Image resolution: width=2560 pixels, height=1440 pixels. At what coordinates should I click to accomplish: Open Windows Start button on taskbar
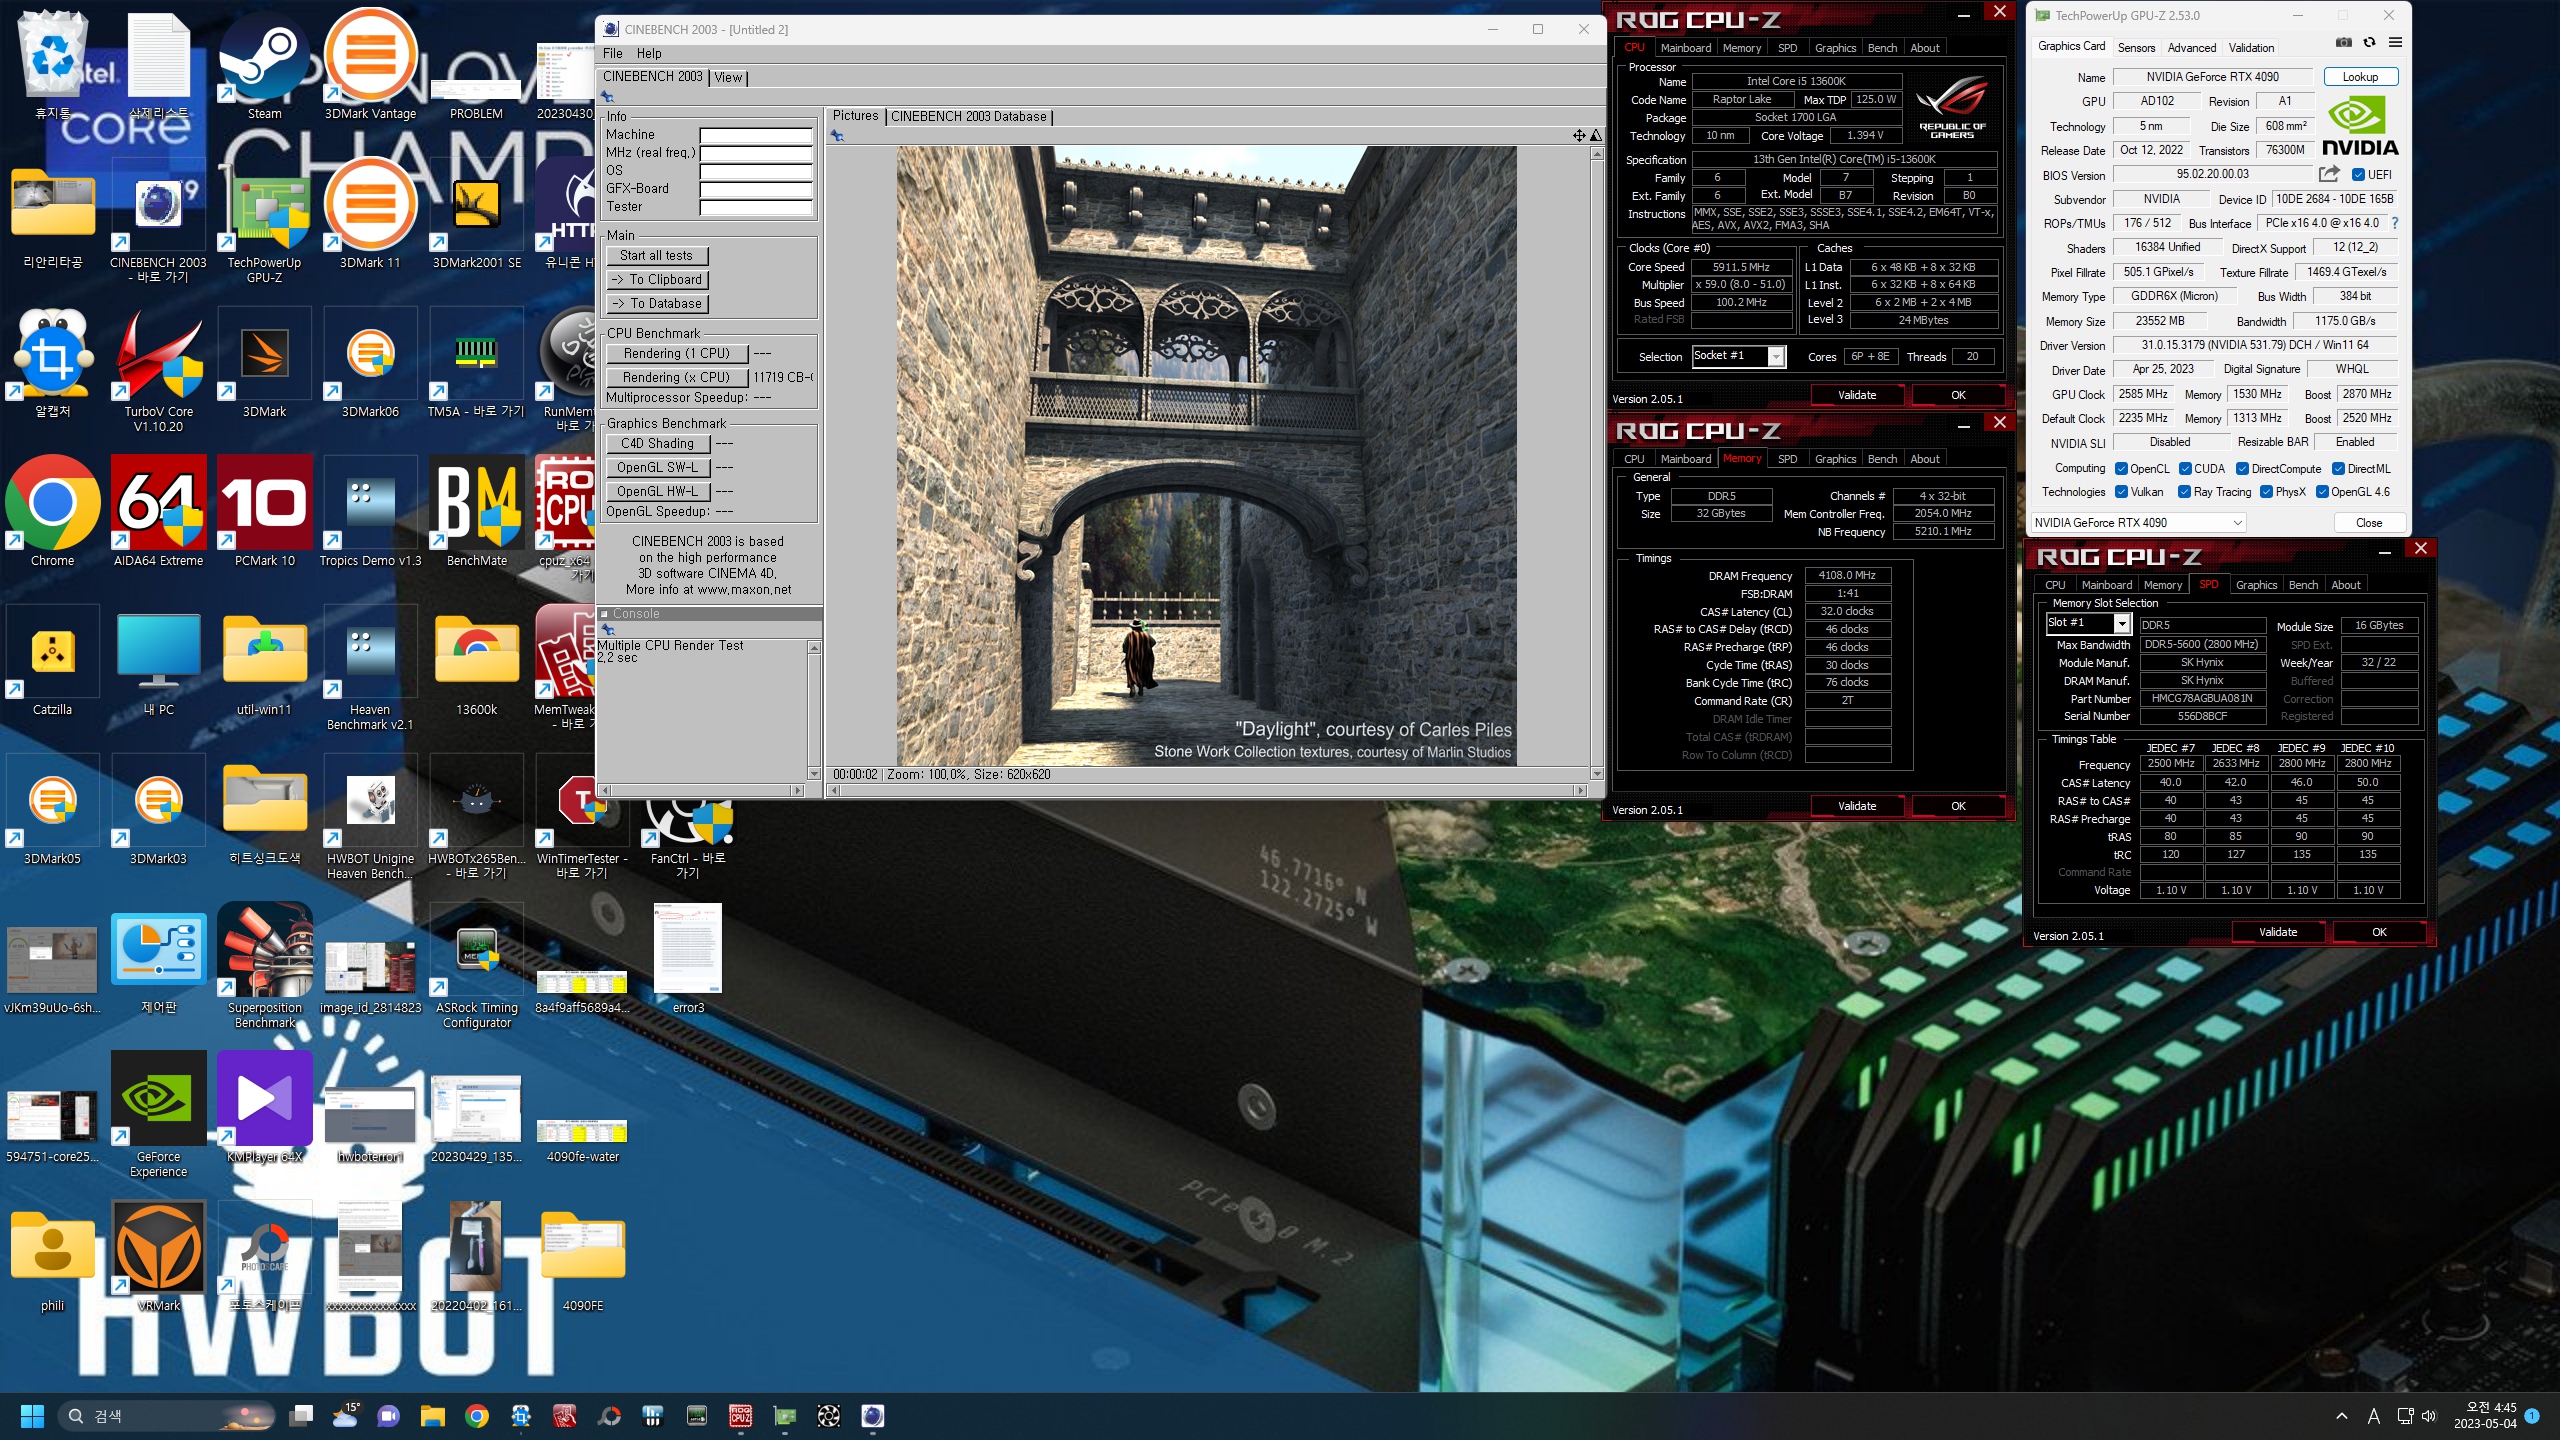point(32,1416)
